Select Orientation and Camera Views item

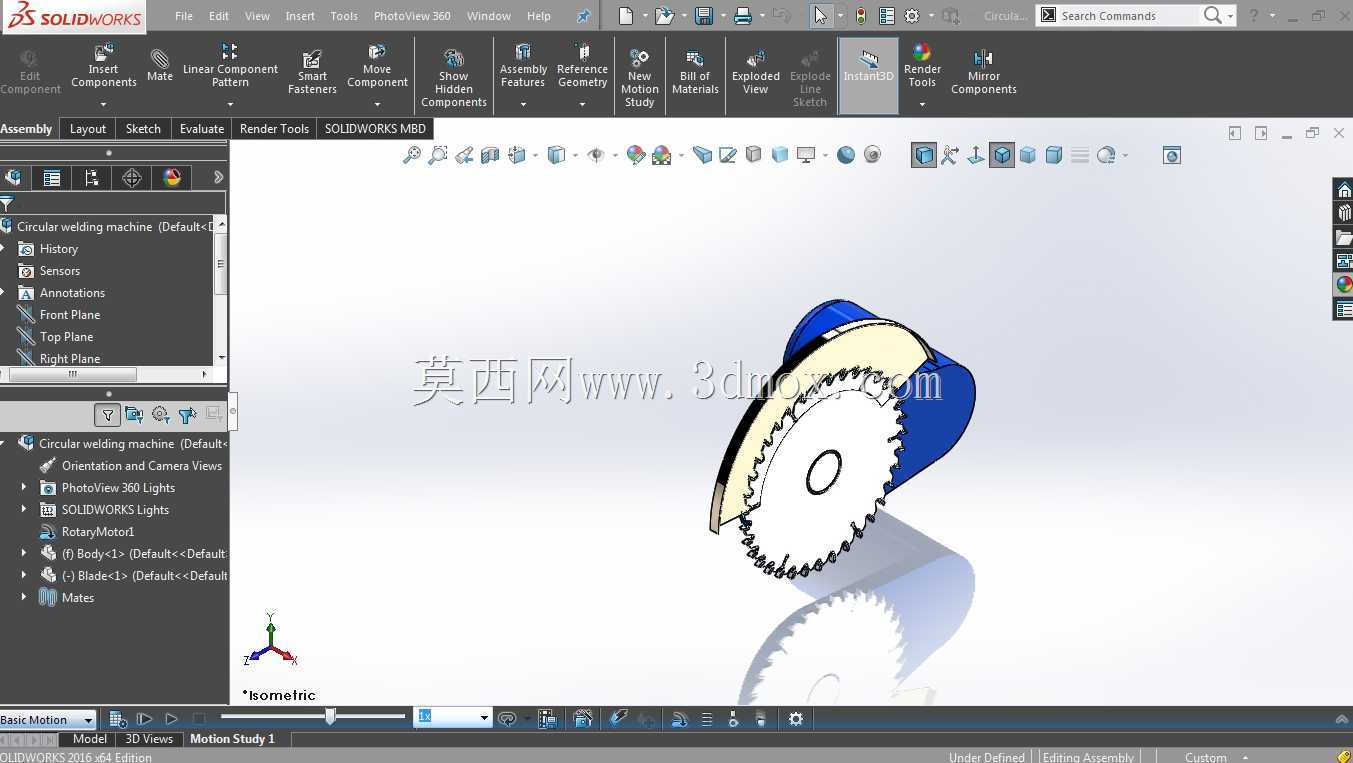coord(141,465)
